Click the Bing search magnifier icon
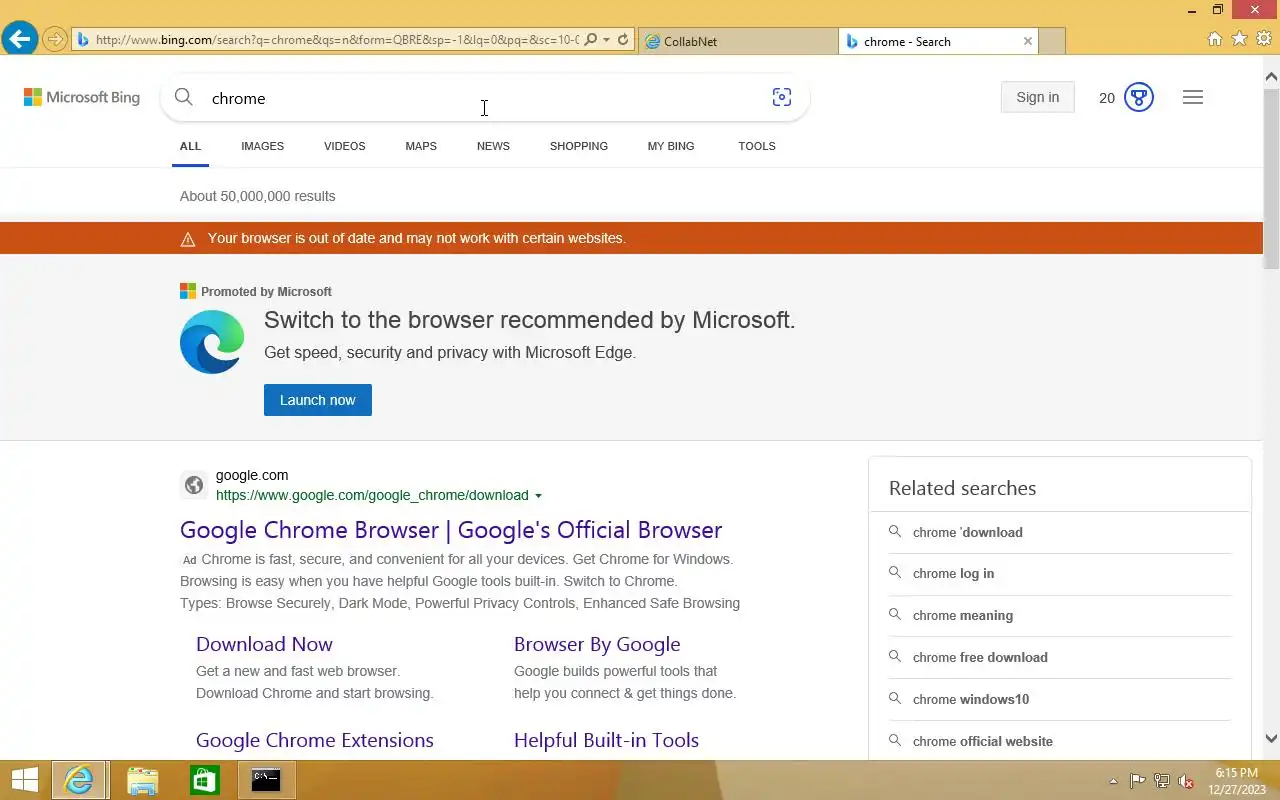The height and width of the screenshot is (800, 1280). point(184,97)
